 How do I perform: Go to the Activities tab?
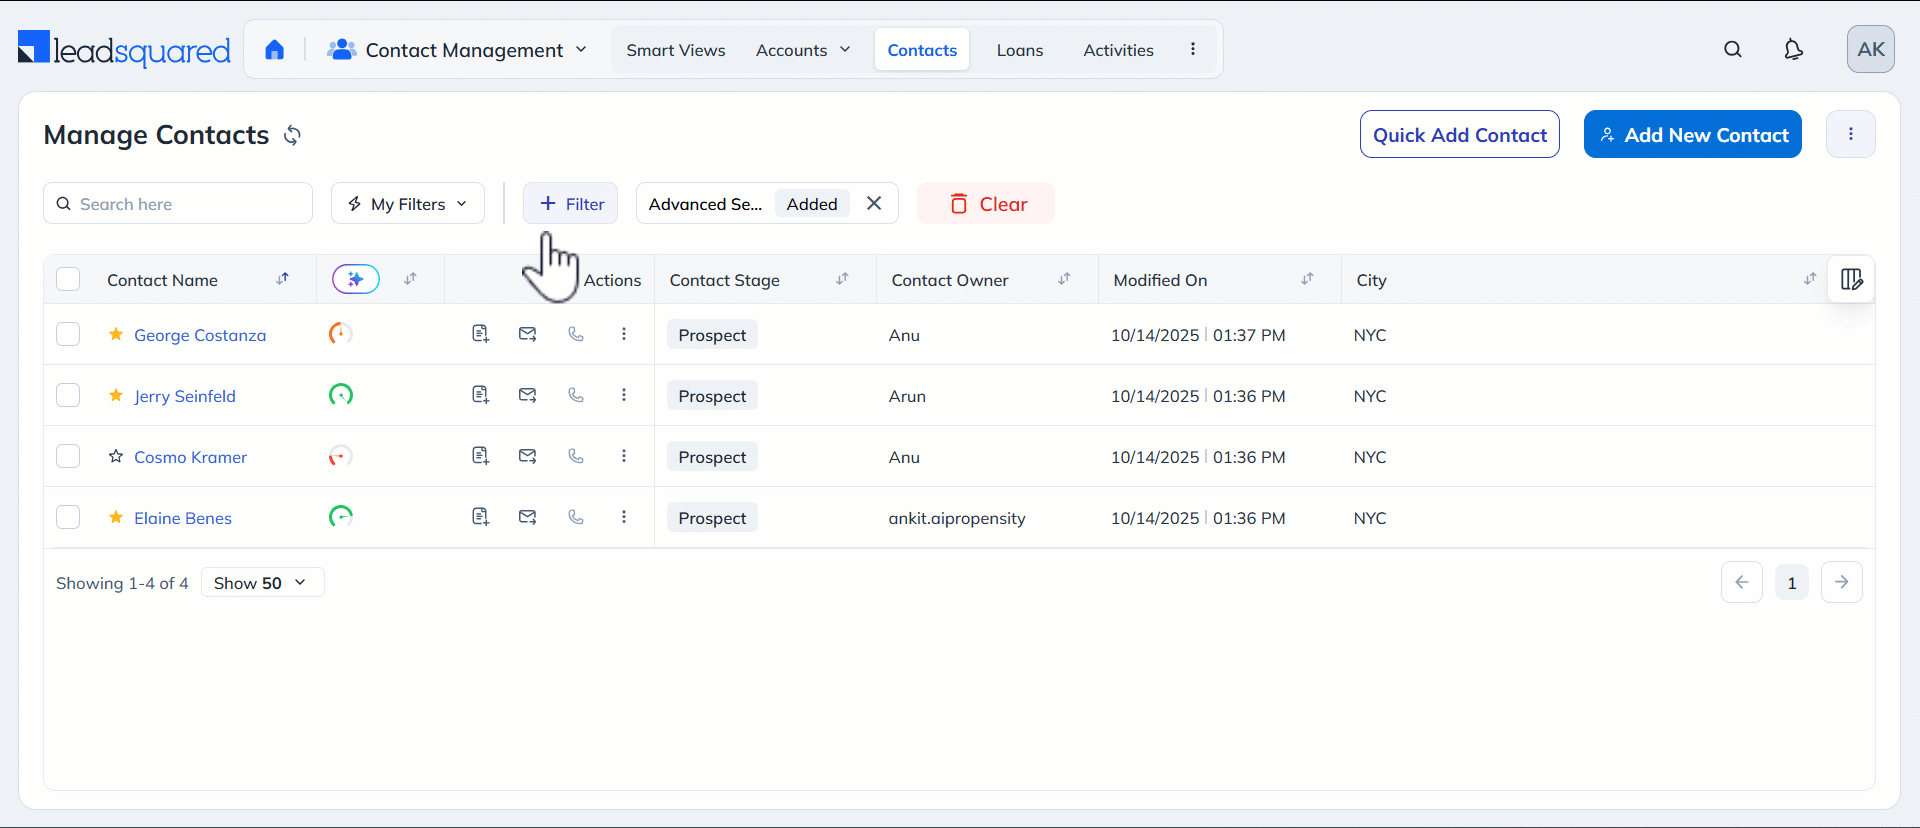(x=1118, y=50)
